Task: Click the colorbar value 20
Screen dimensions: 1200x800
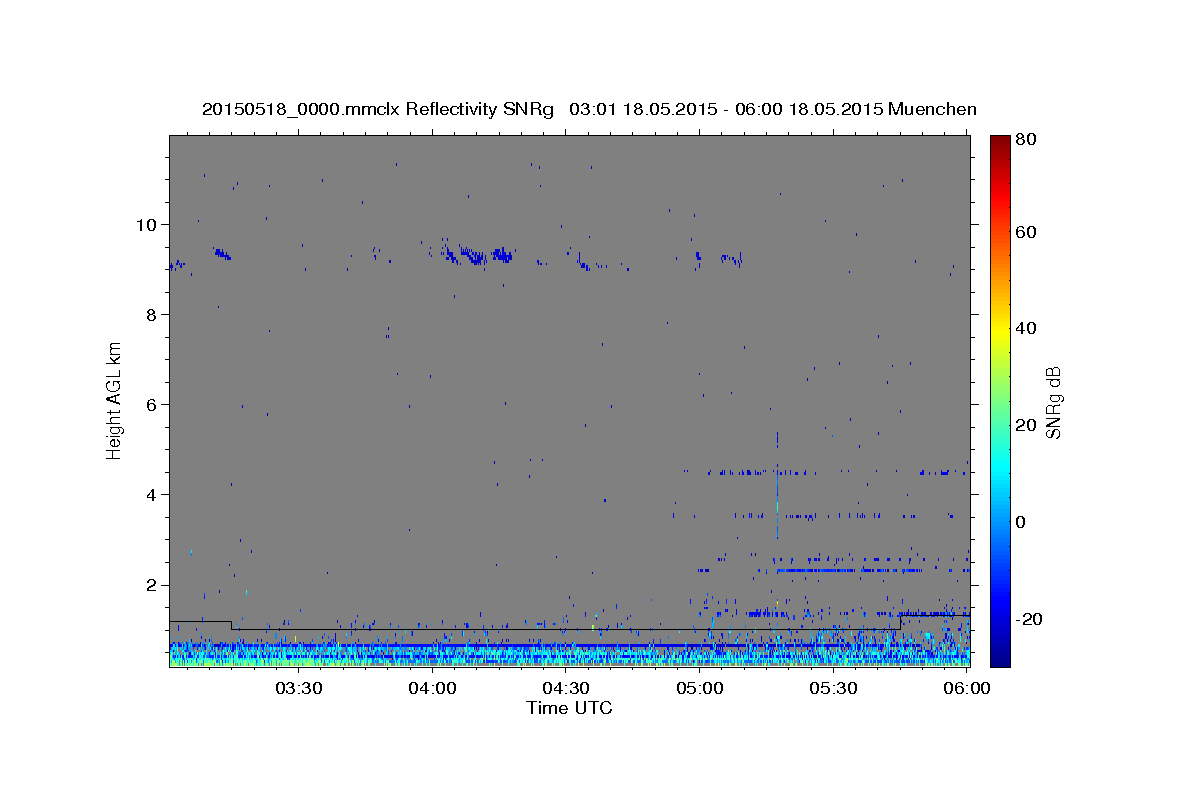Action: tap(1028, 425)
